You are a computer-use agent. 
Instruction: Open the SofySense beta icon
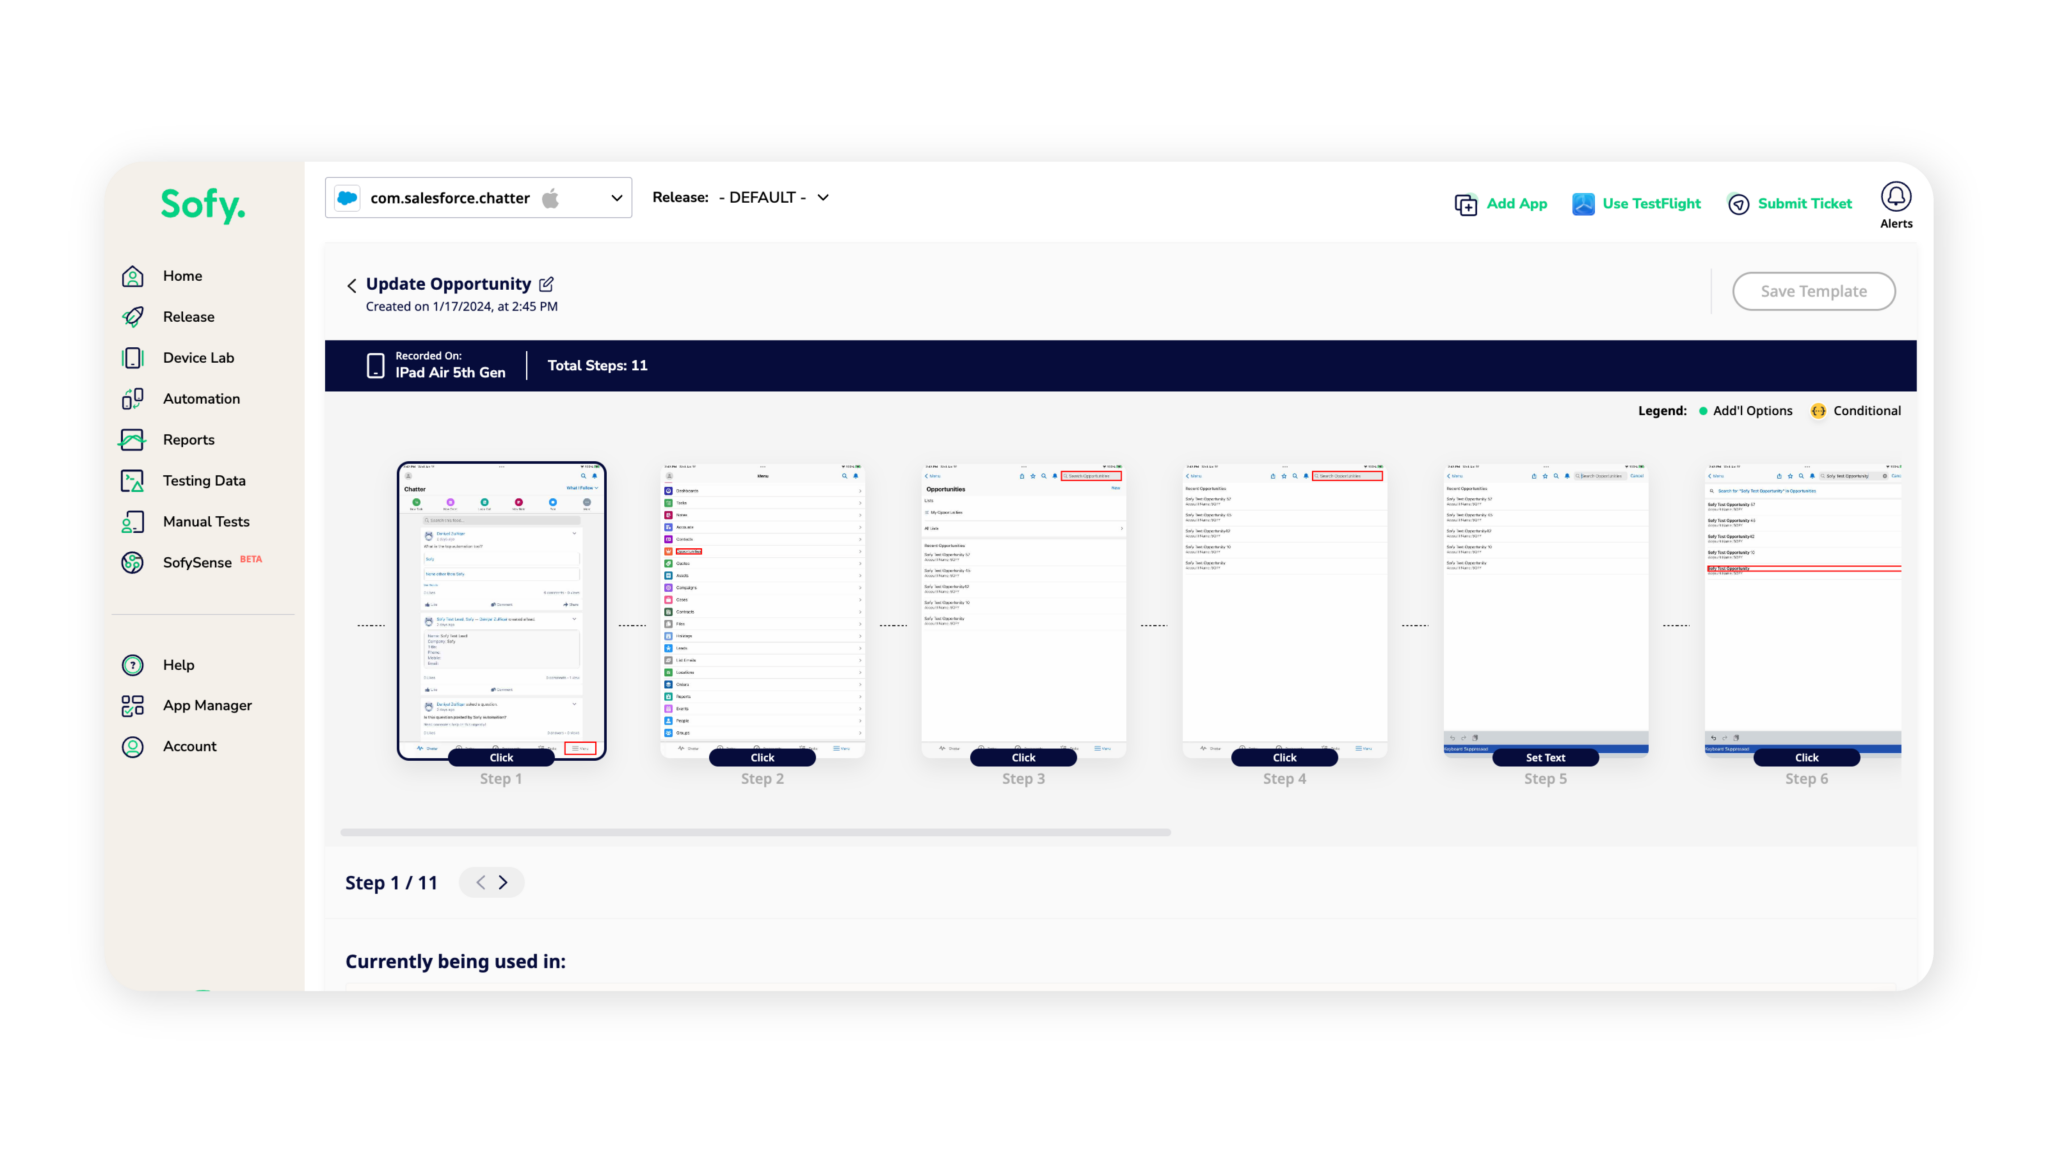coord(132,561)
